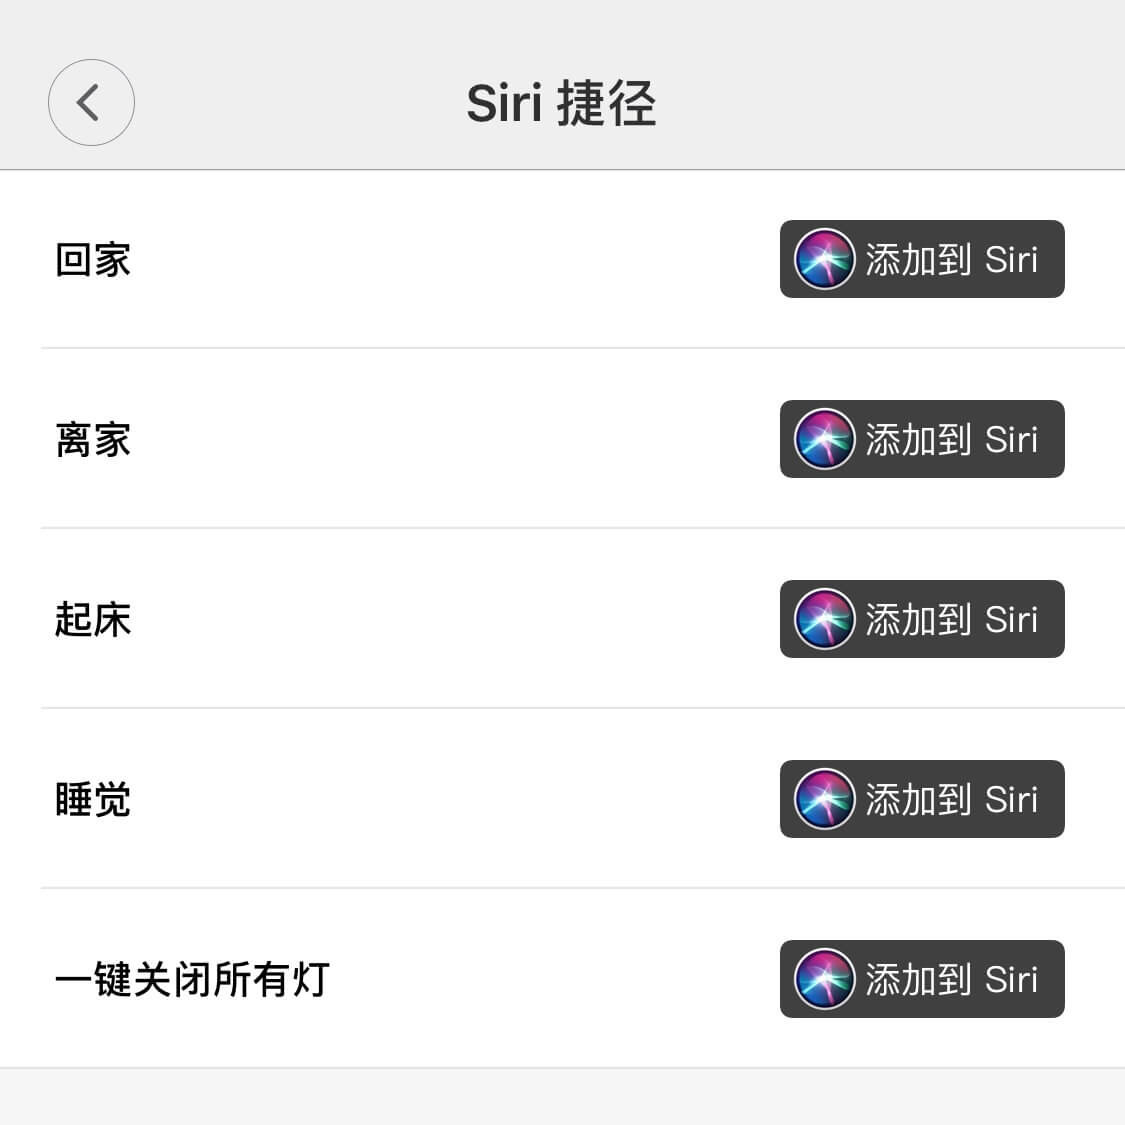This screenshot has height=1125, width=1125.
Task: Select the 回家 shortcut label
Action: pos(93,260)
